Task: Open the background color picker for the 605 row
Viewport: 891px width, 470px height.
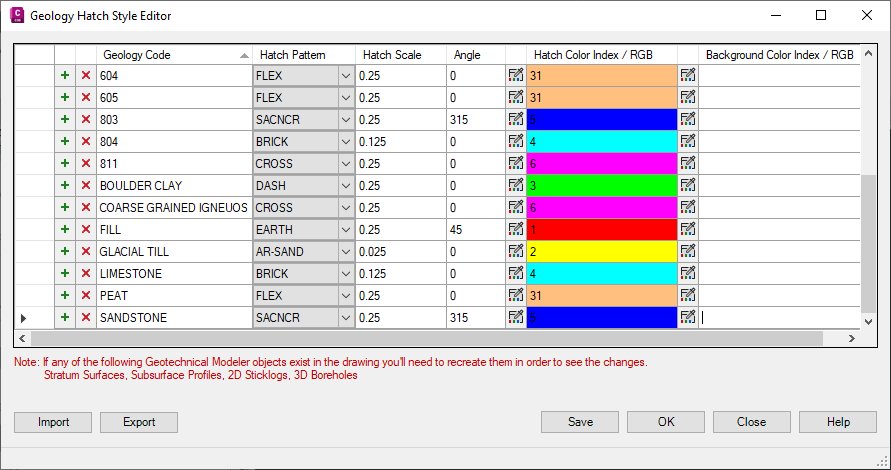Action: 688,98
